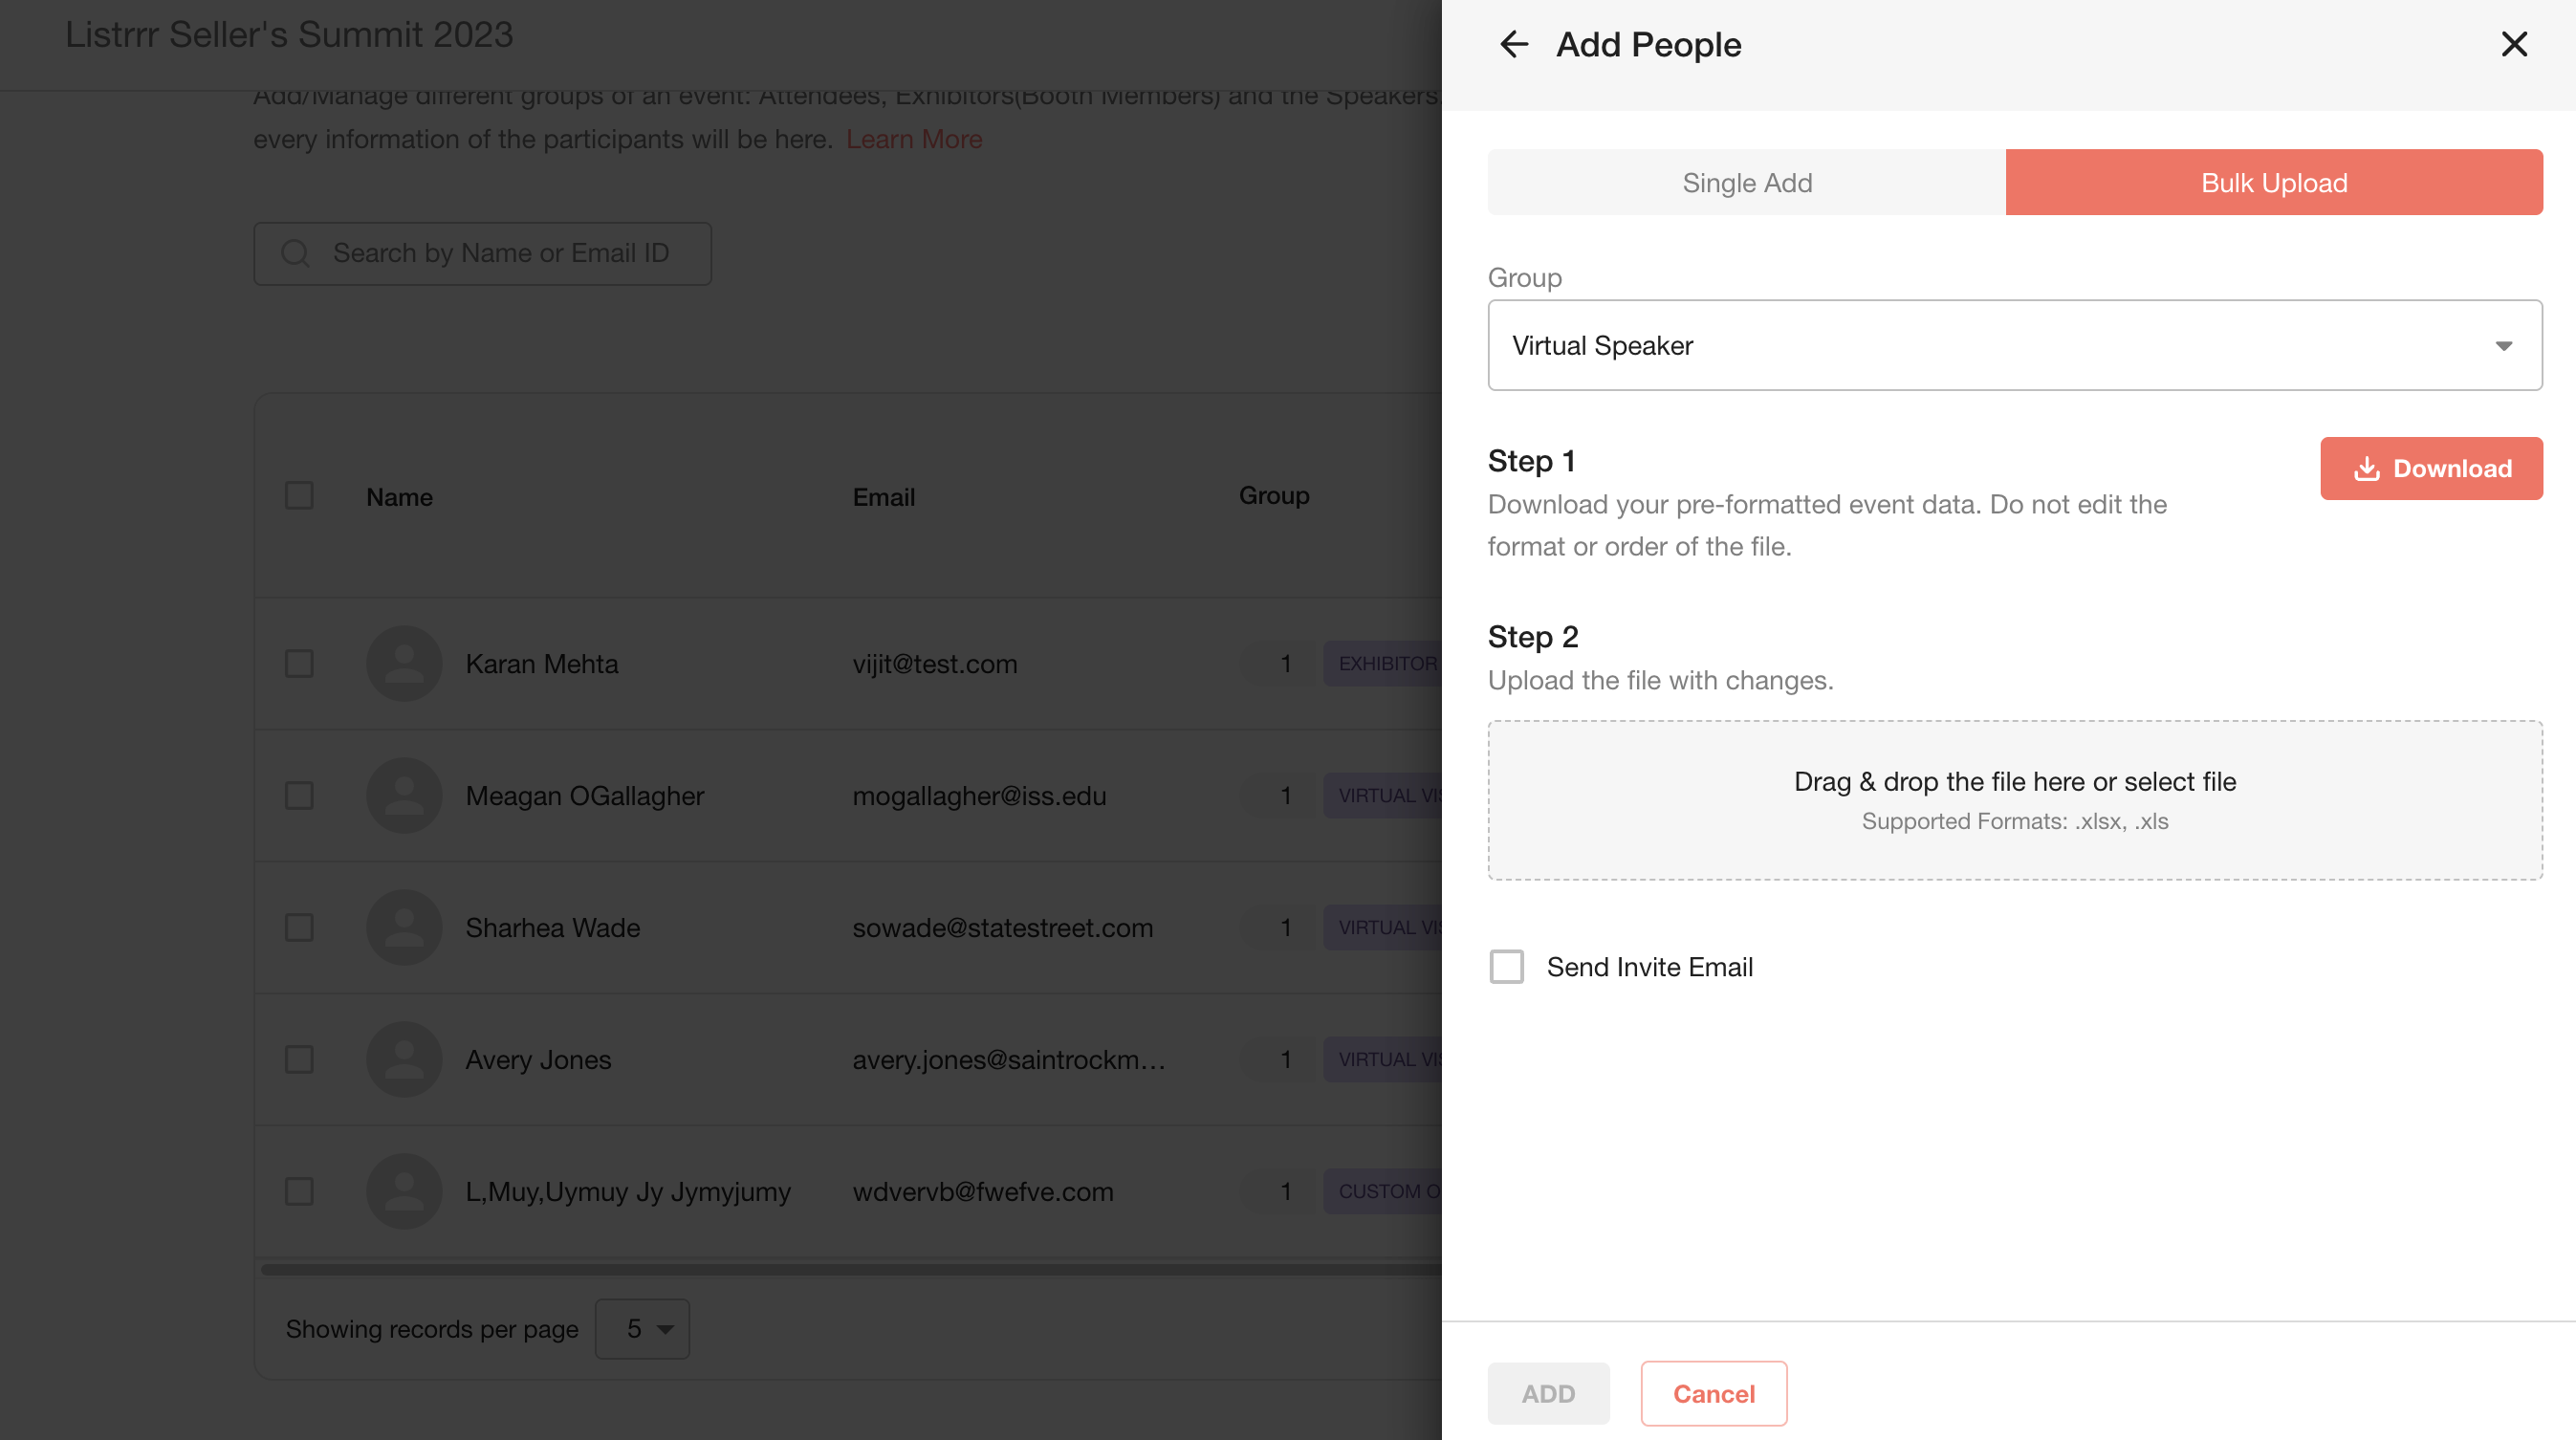Click the Listrrr Seller's Summit 2023 title
The width and height of the screenshot is (2576, 1440).
pyautogui.click(x=289, y=34)
